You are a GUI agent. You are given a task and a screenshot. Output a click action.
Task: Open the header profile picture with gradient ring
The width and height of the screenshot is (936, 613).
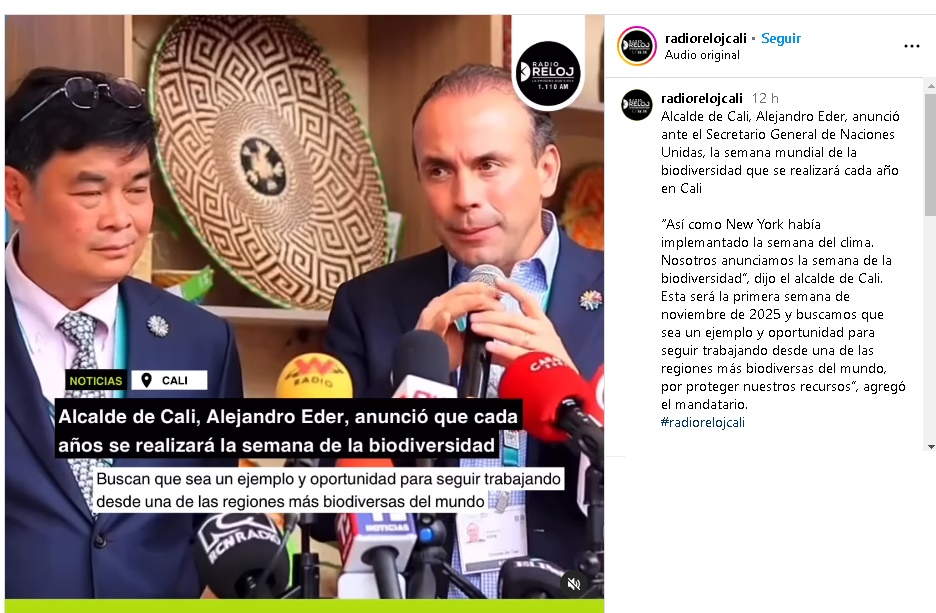637,46
